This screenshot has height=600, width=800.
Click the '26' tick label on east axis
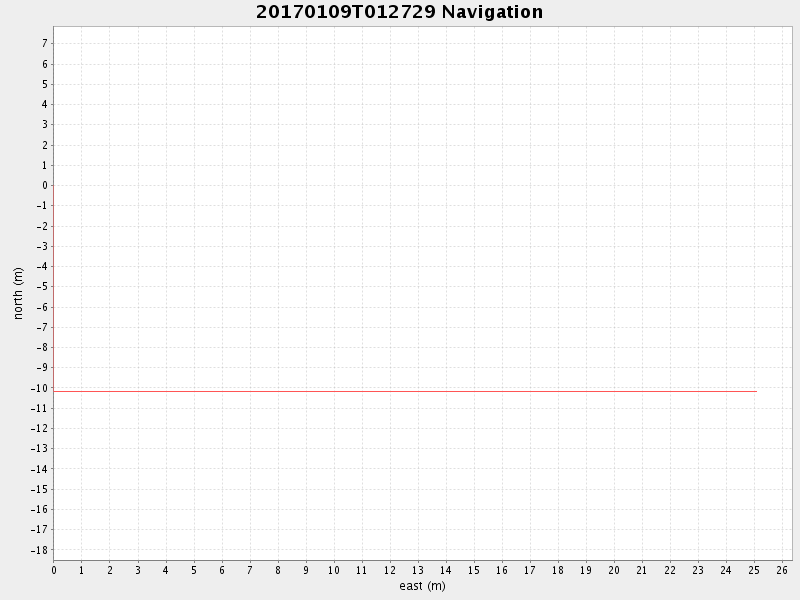click(x=782, y=571)
